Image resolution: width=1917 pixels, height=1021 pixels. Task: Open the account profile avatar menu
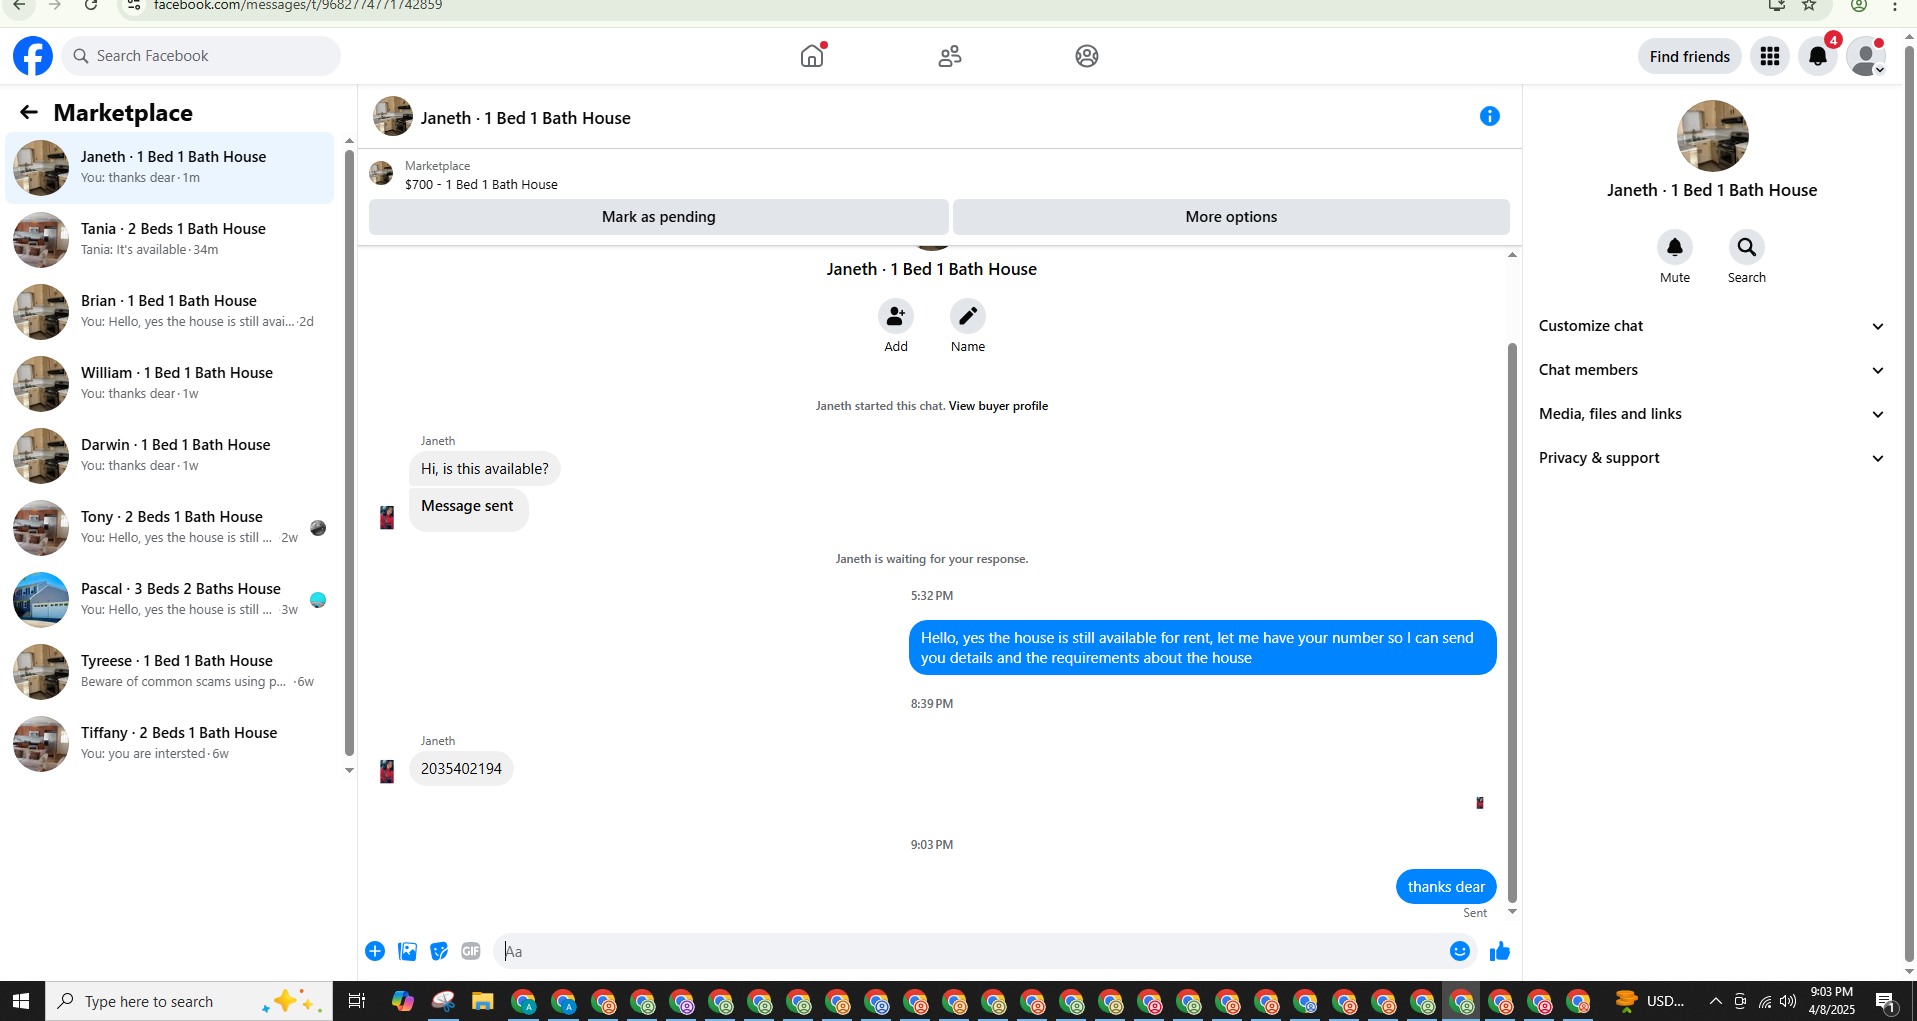point(1866,56)
